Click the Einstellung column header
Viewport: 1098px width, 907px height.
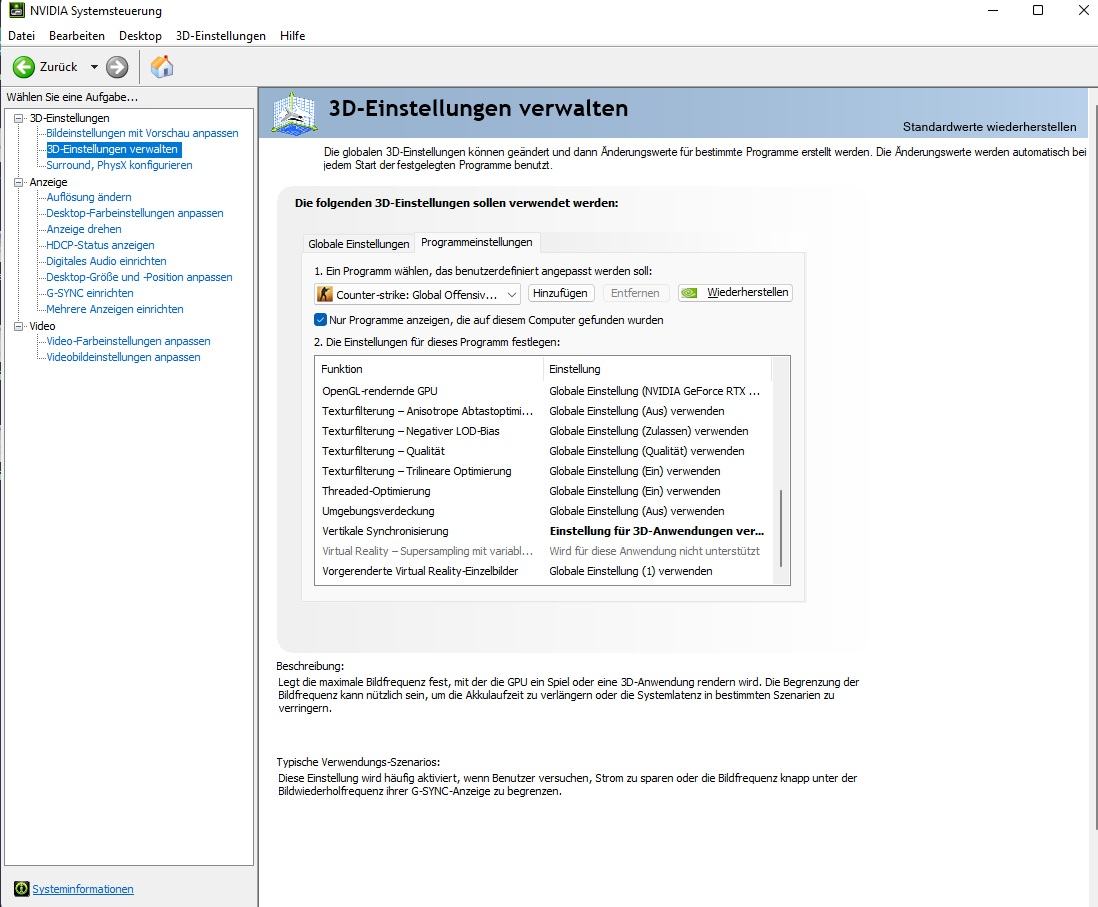657,369
